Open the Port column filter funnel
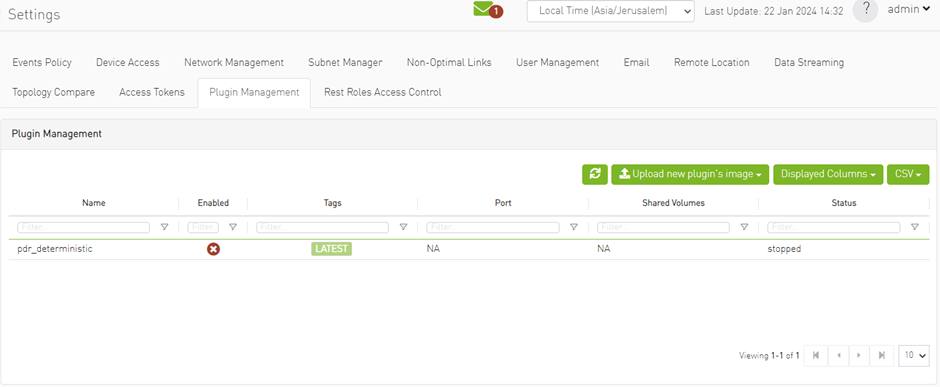940x387 pixels. coord(574,228)
